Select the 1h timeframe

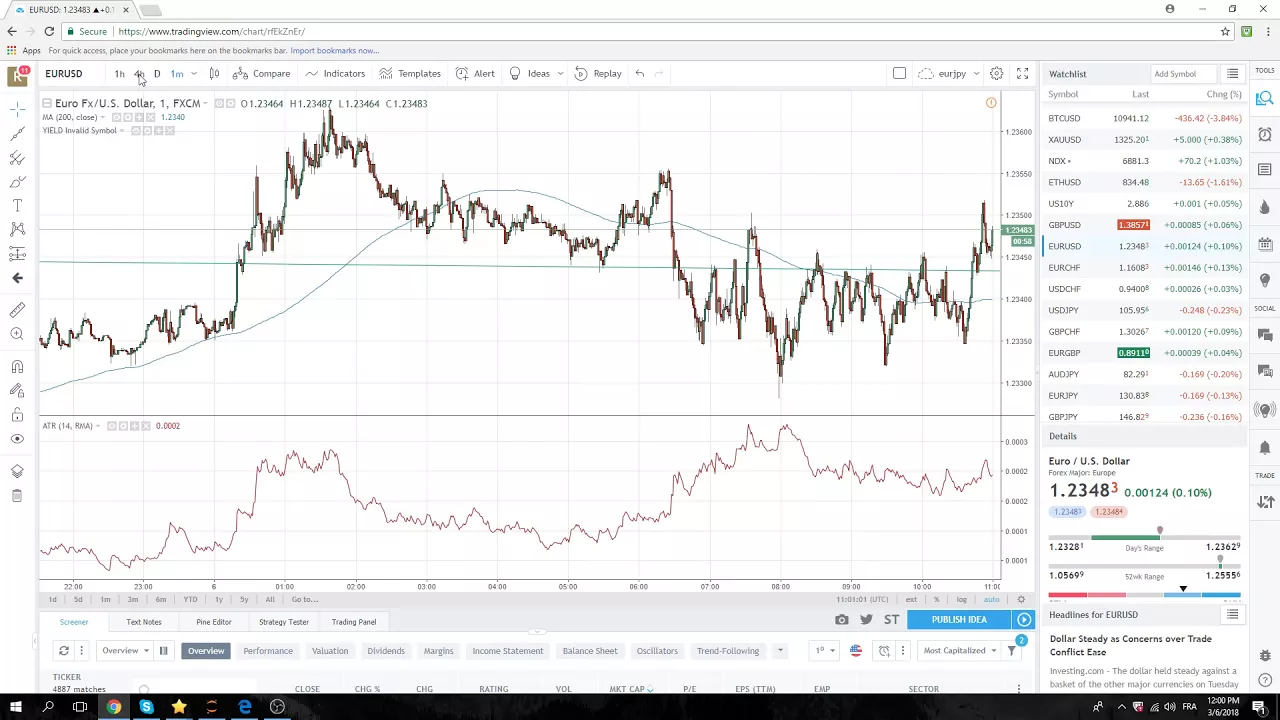point(119,73)
